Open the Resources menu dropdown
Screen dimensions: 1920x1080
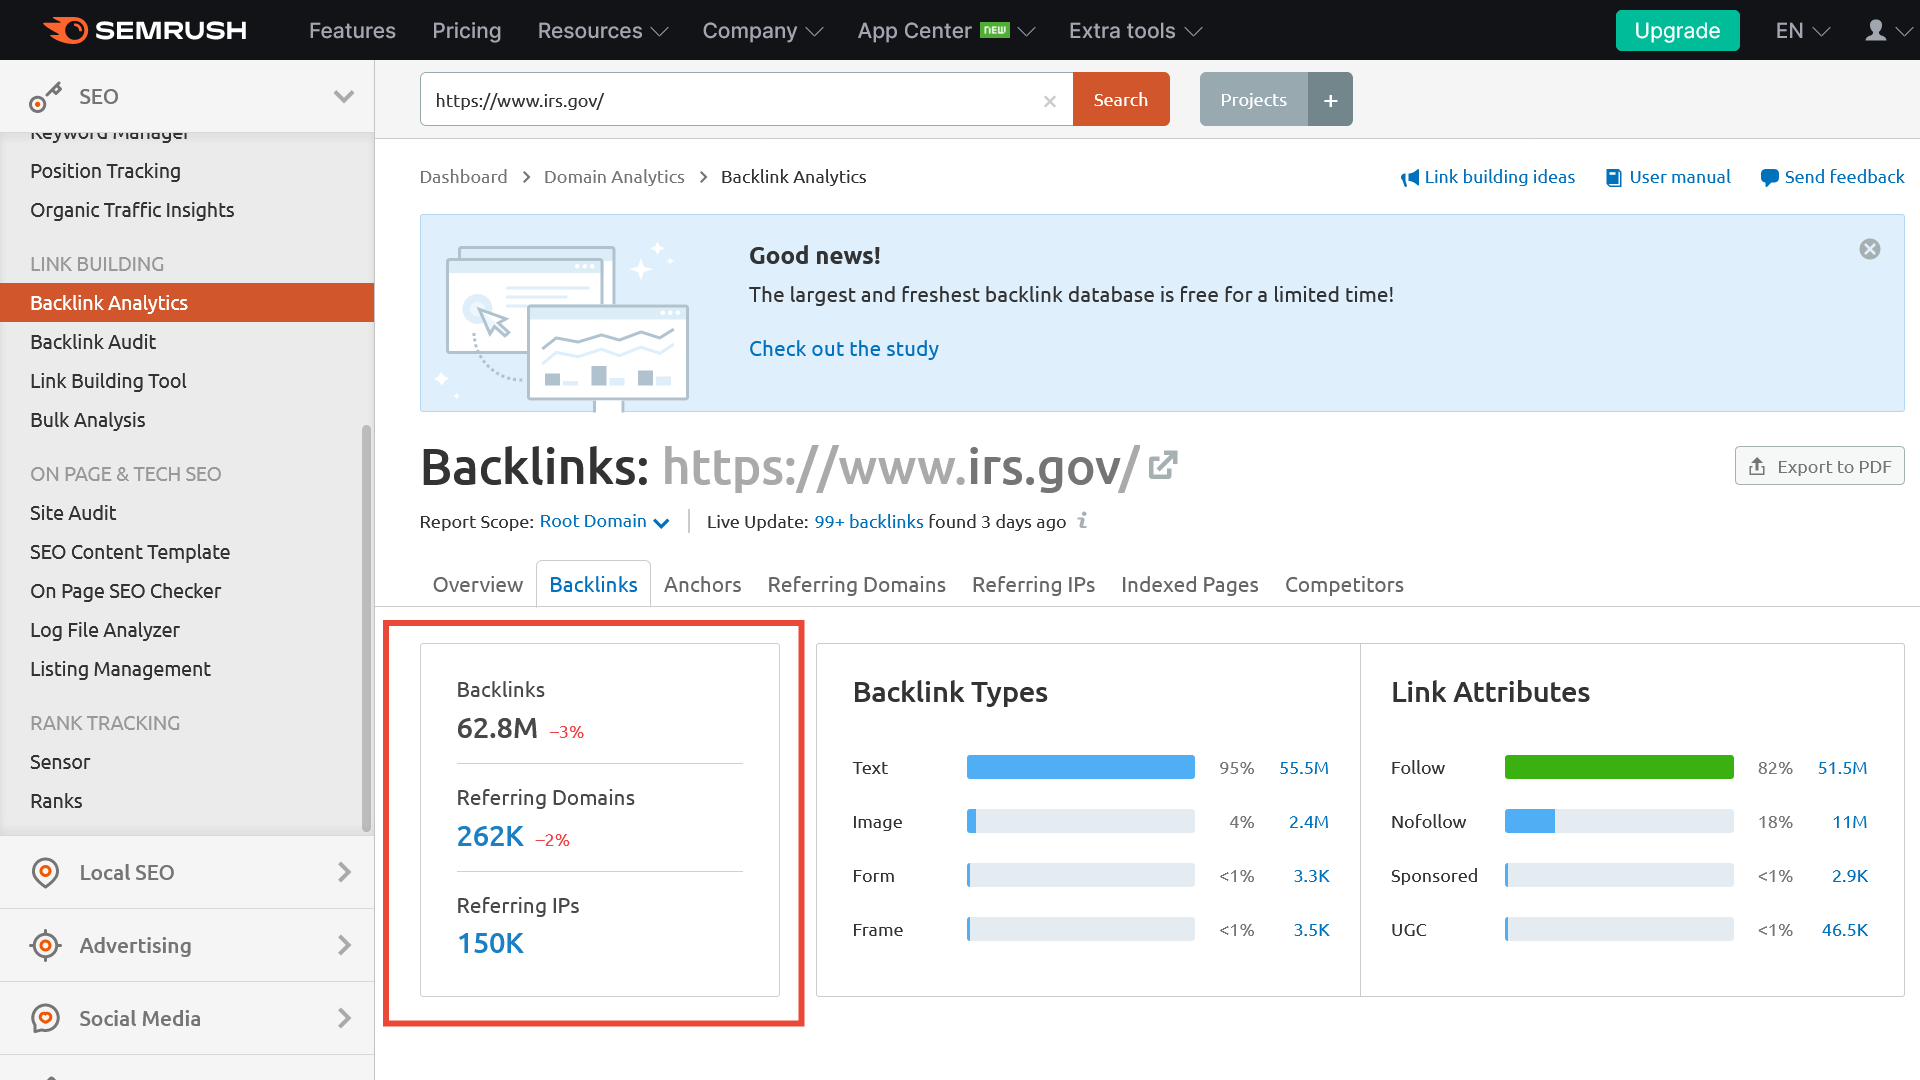coord(602,30)
